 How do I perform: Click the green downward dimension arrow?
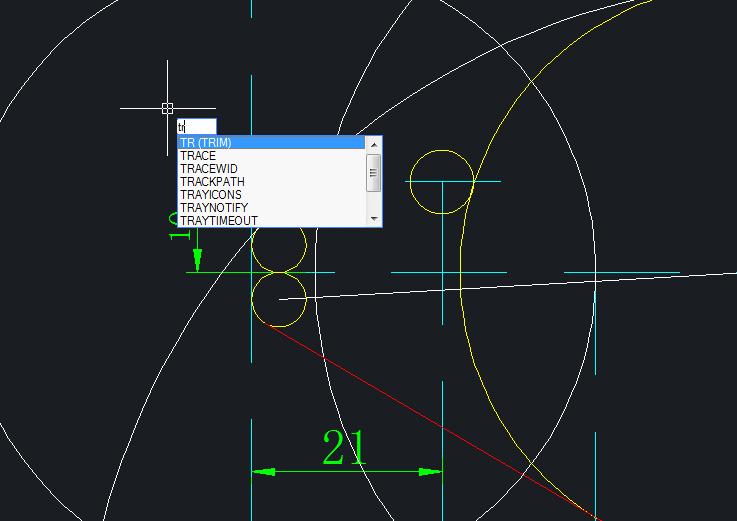pos(197,260)
